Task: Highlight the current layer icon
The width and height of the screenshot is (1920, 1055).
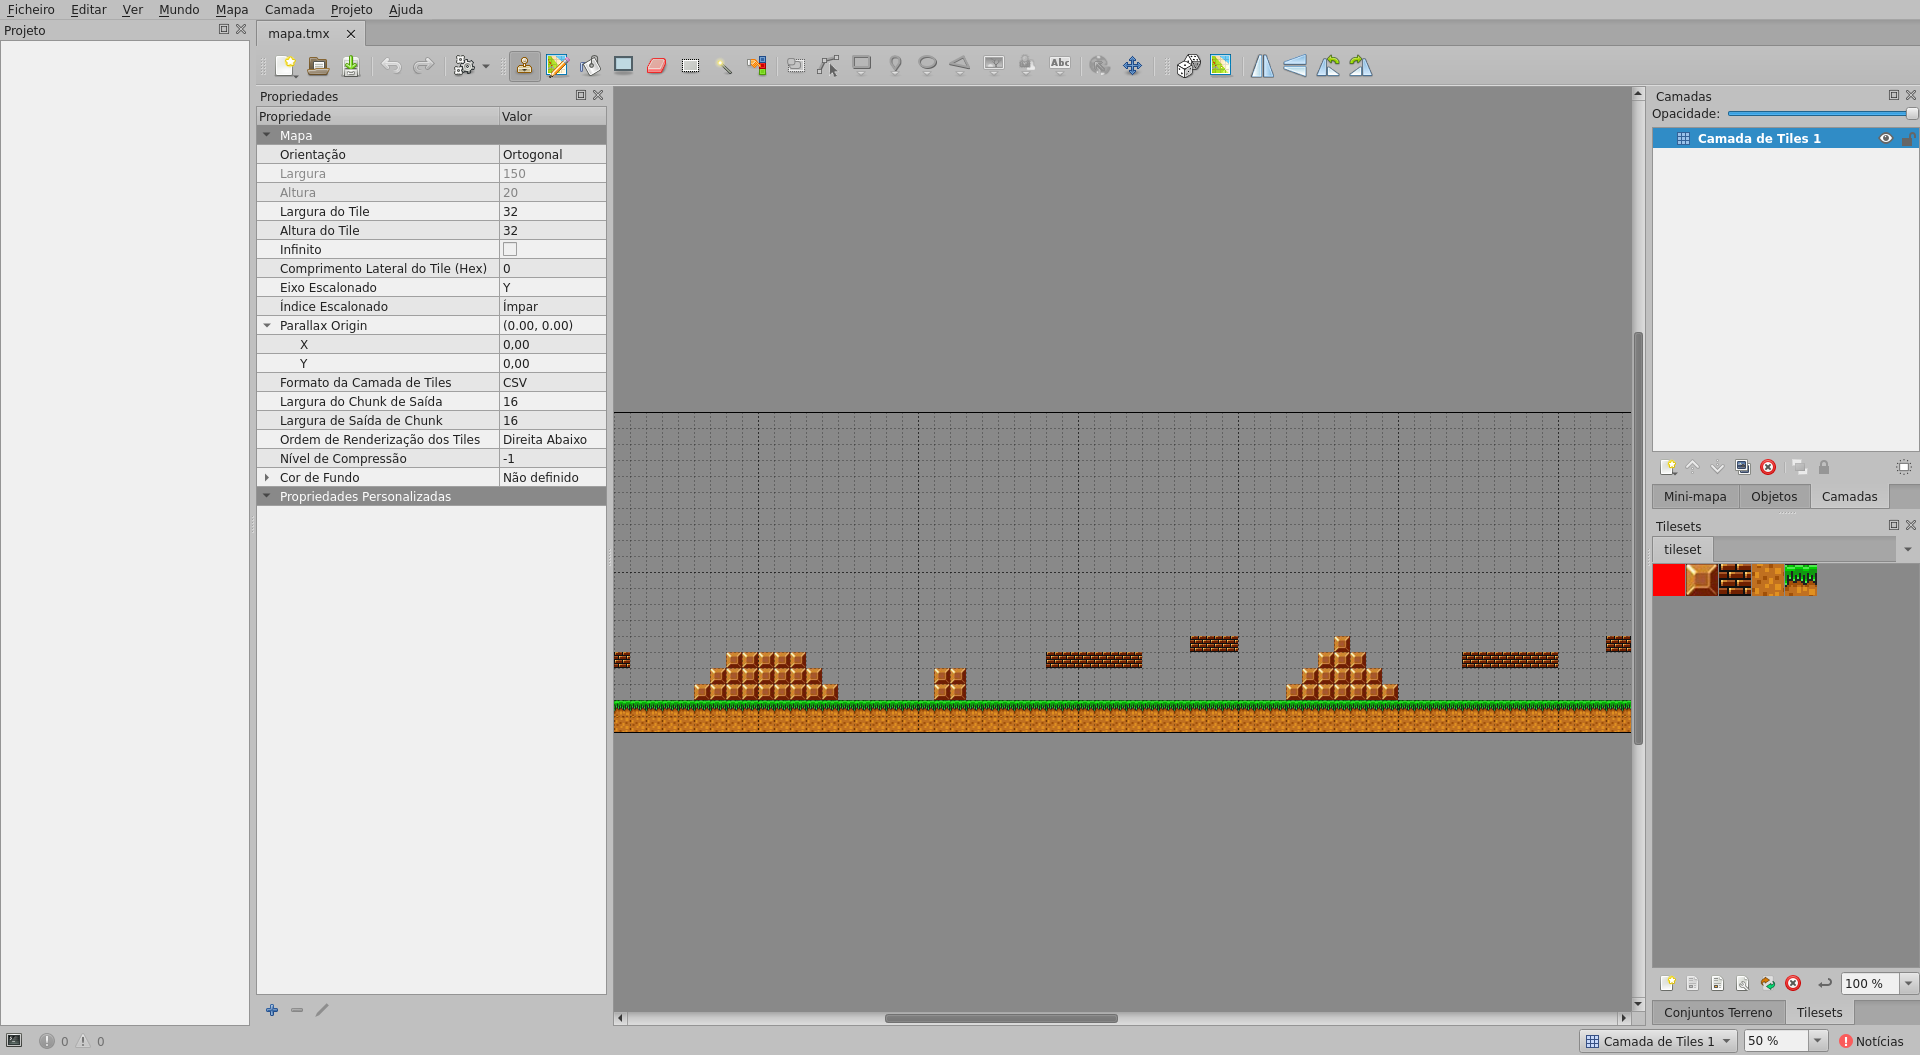Action: tap(1904, 467)
